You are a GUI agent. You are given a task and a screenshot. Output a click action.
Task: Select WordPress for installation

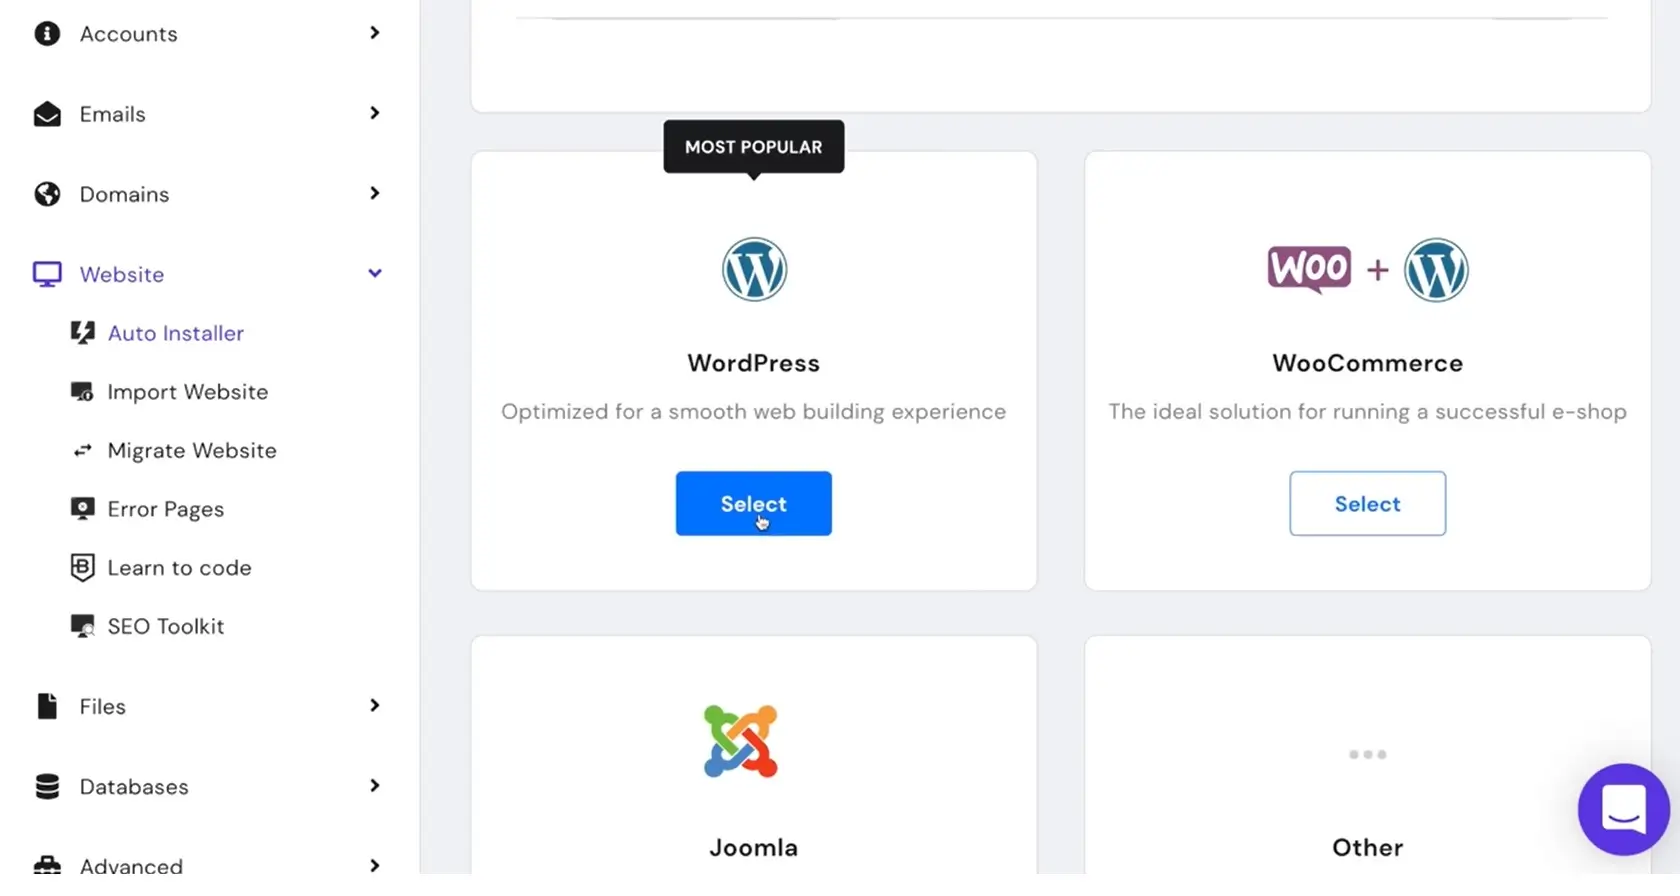tap(753, 504)
